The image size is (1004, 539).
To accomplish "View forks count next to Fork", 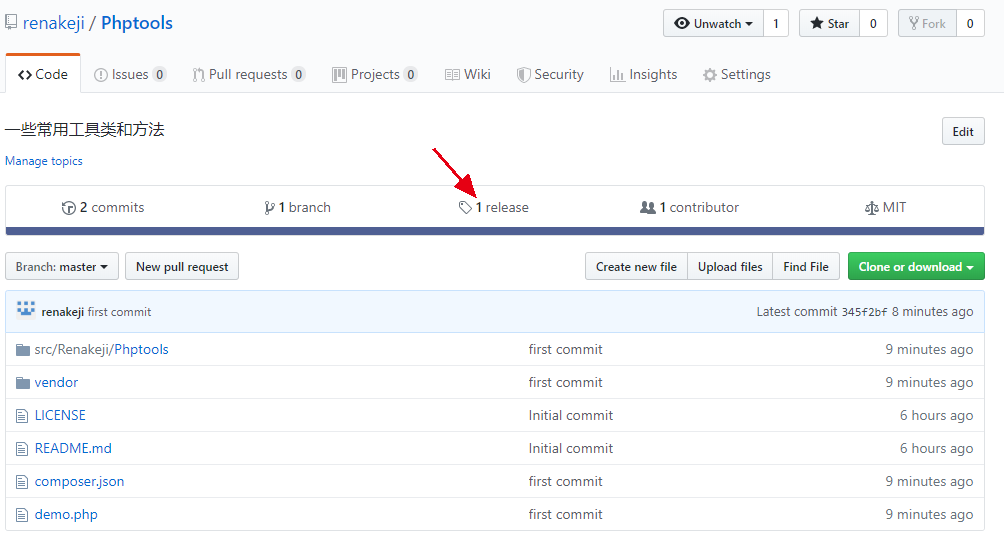I will coord(970,24).
